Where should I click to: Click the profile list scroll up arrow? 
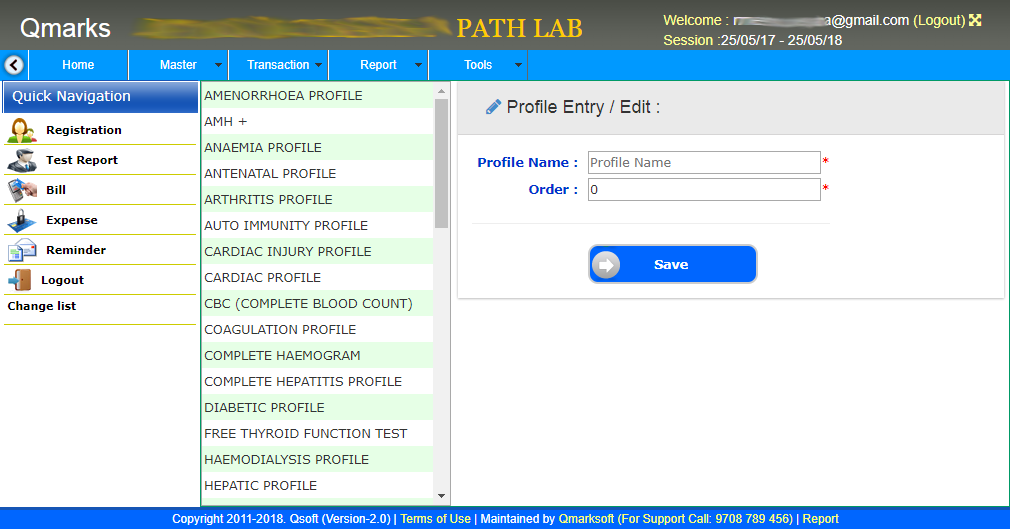point(441,91)
